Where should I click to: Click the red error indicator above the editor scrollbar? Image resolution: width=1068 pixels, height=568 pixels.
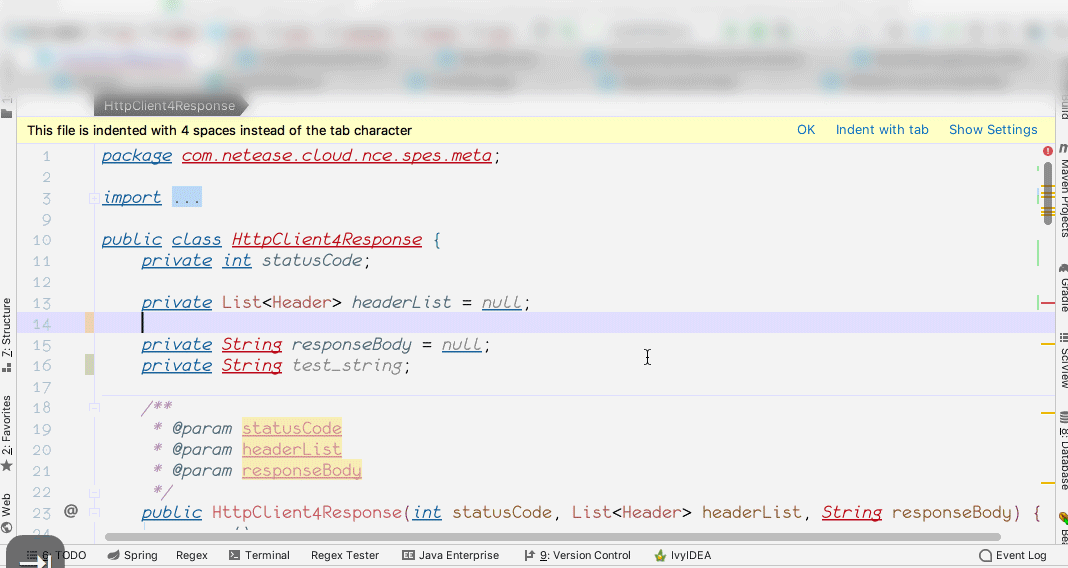point(1048,151)
